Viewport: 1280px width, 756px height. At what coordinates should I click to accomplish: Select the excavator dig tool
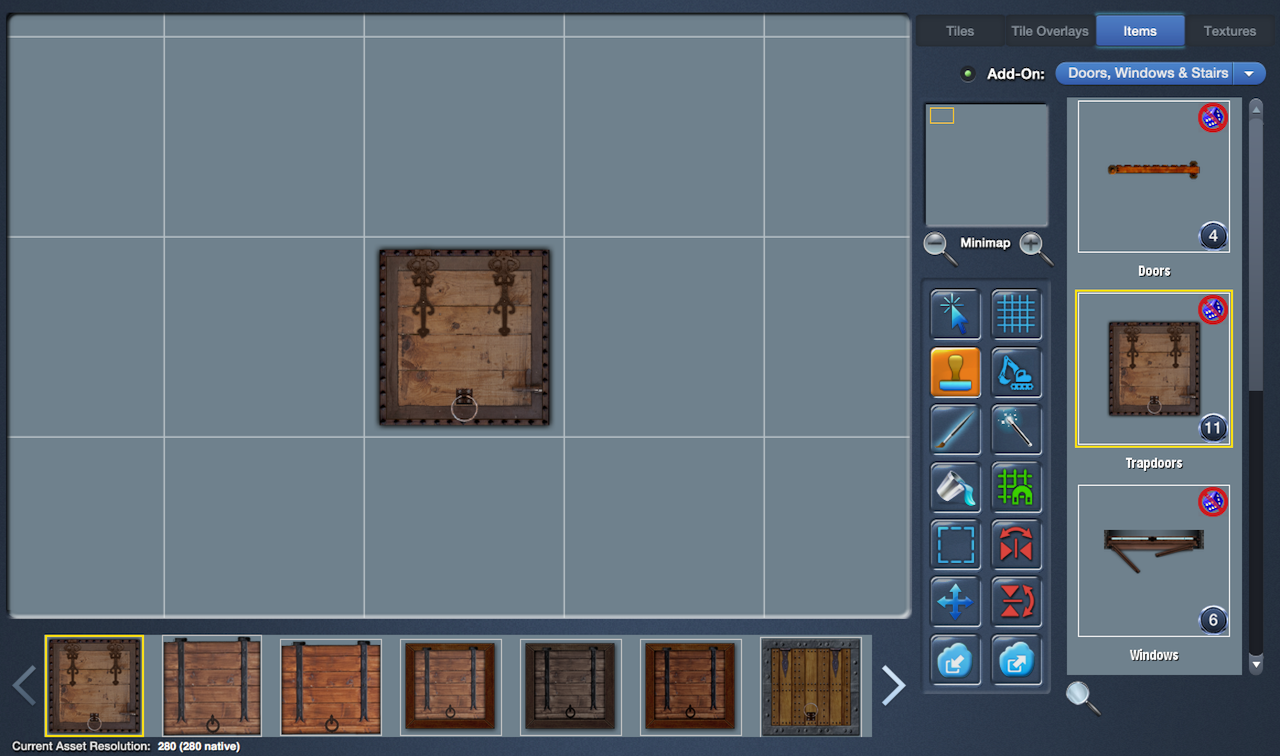(1016, 372)
